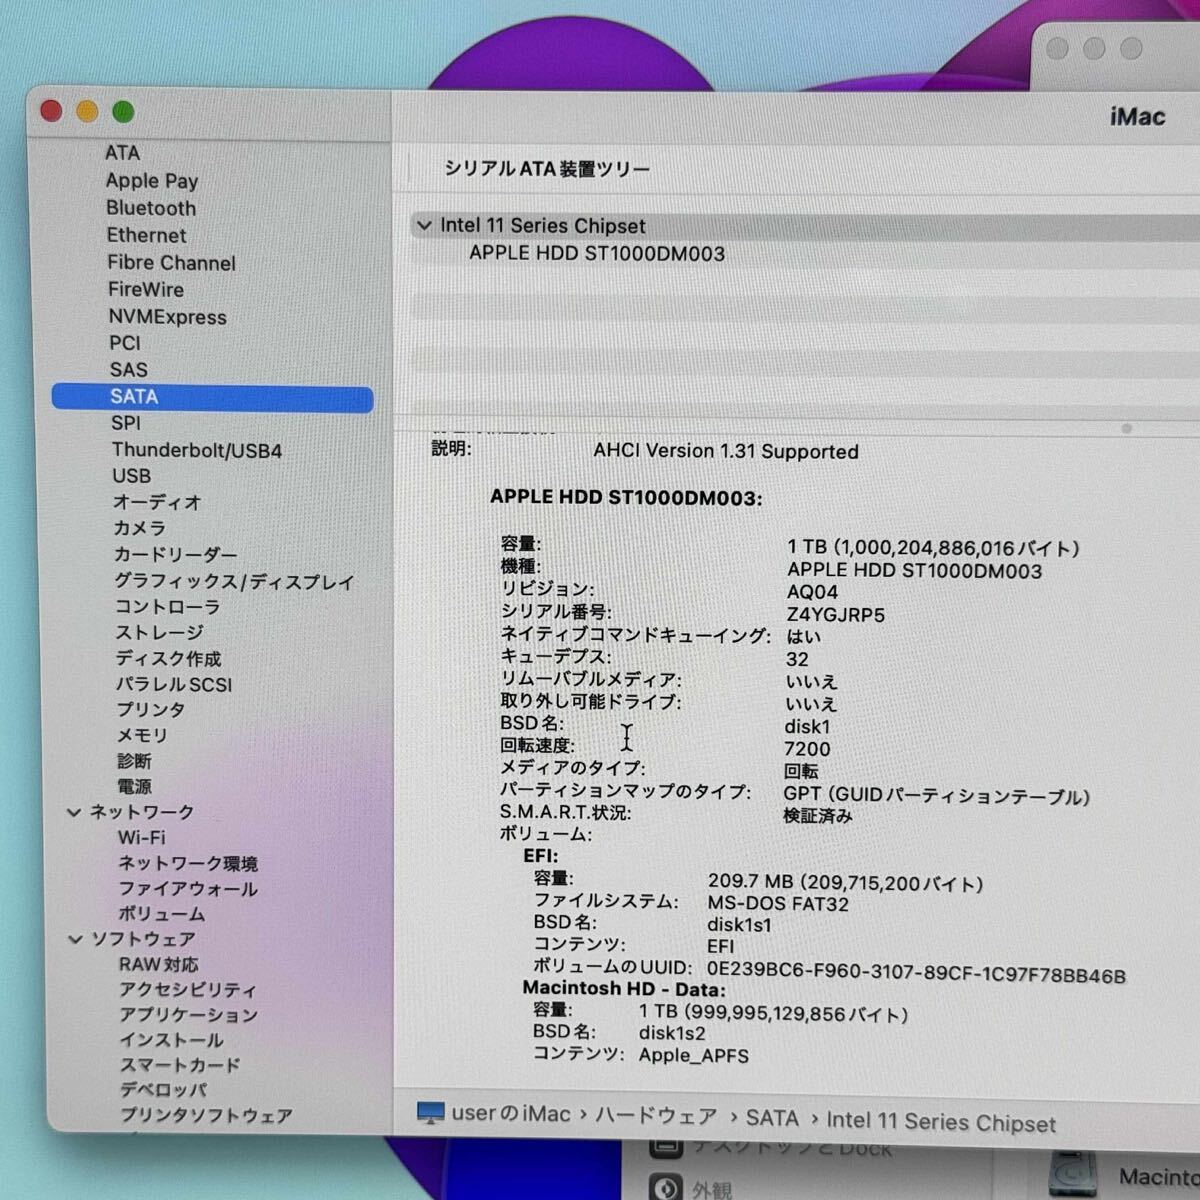Collapse the Intel 11 Series Chipset row
Image resolution: width=1200 pixels, height=1200 pixels.
[425, 226]
